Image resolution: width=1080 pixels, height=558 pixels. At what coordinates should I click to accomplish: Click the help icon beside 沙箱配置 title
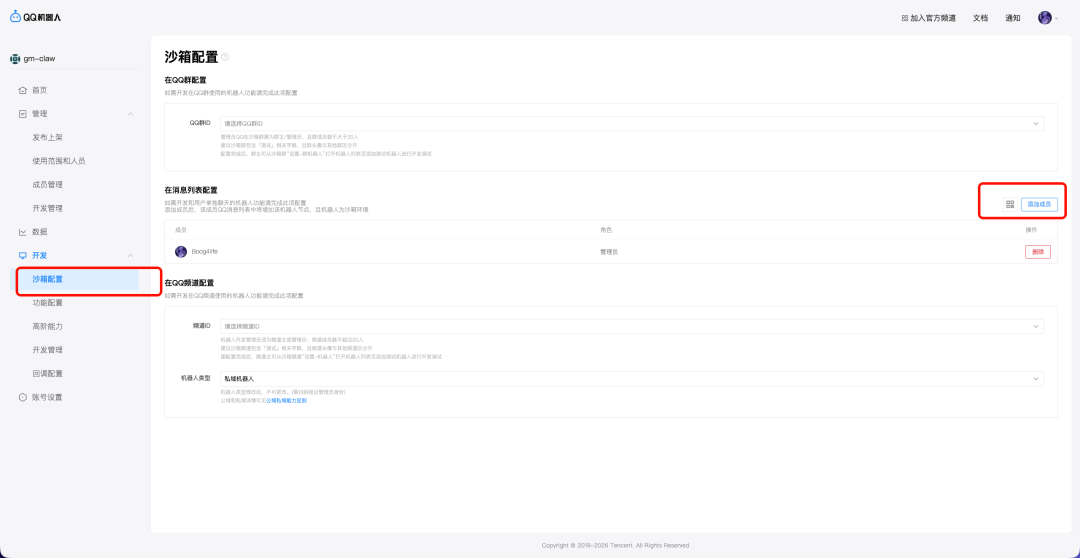(225, 57)
